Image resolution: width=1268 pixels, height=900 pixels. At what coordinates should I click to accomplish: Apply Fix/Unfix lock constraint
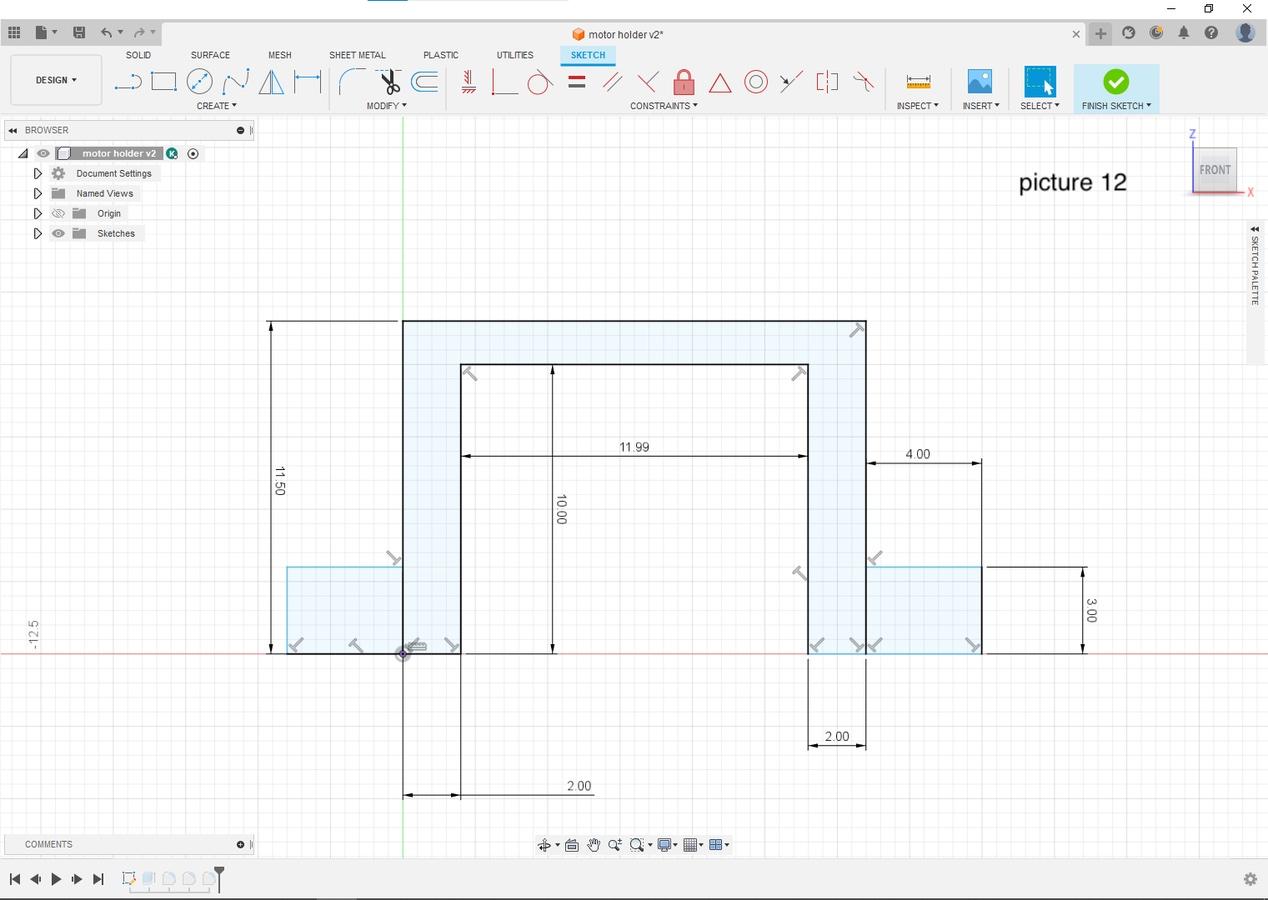pyautogui.click(x=684, y=82)
